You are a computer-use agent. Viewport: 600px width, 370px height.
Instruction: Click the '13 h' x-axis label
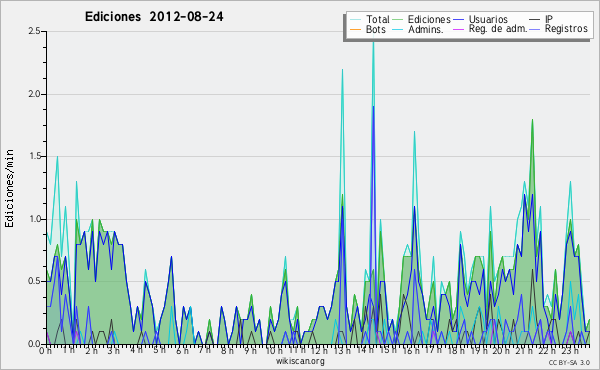click(341, 350)
